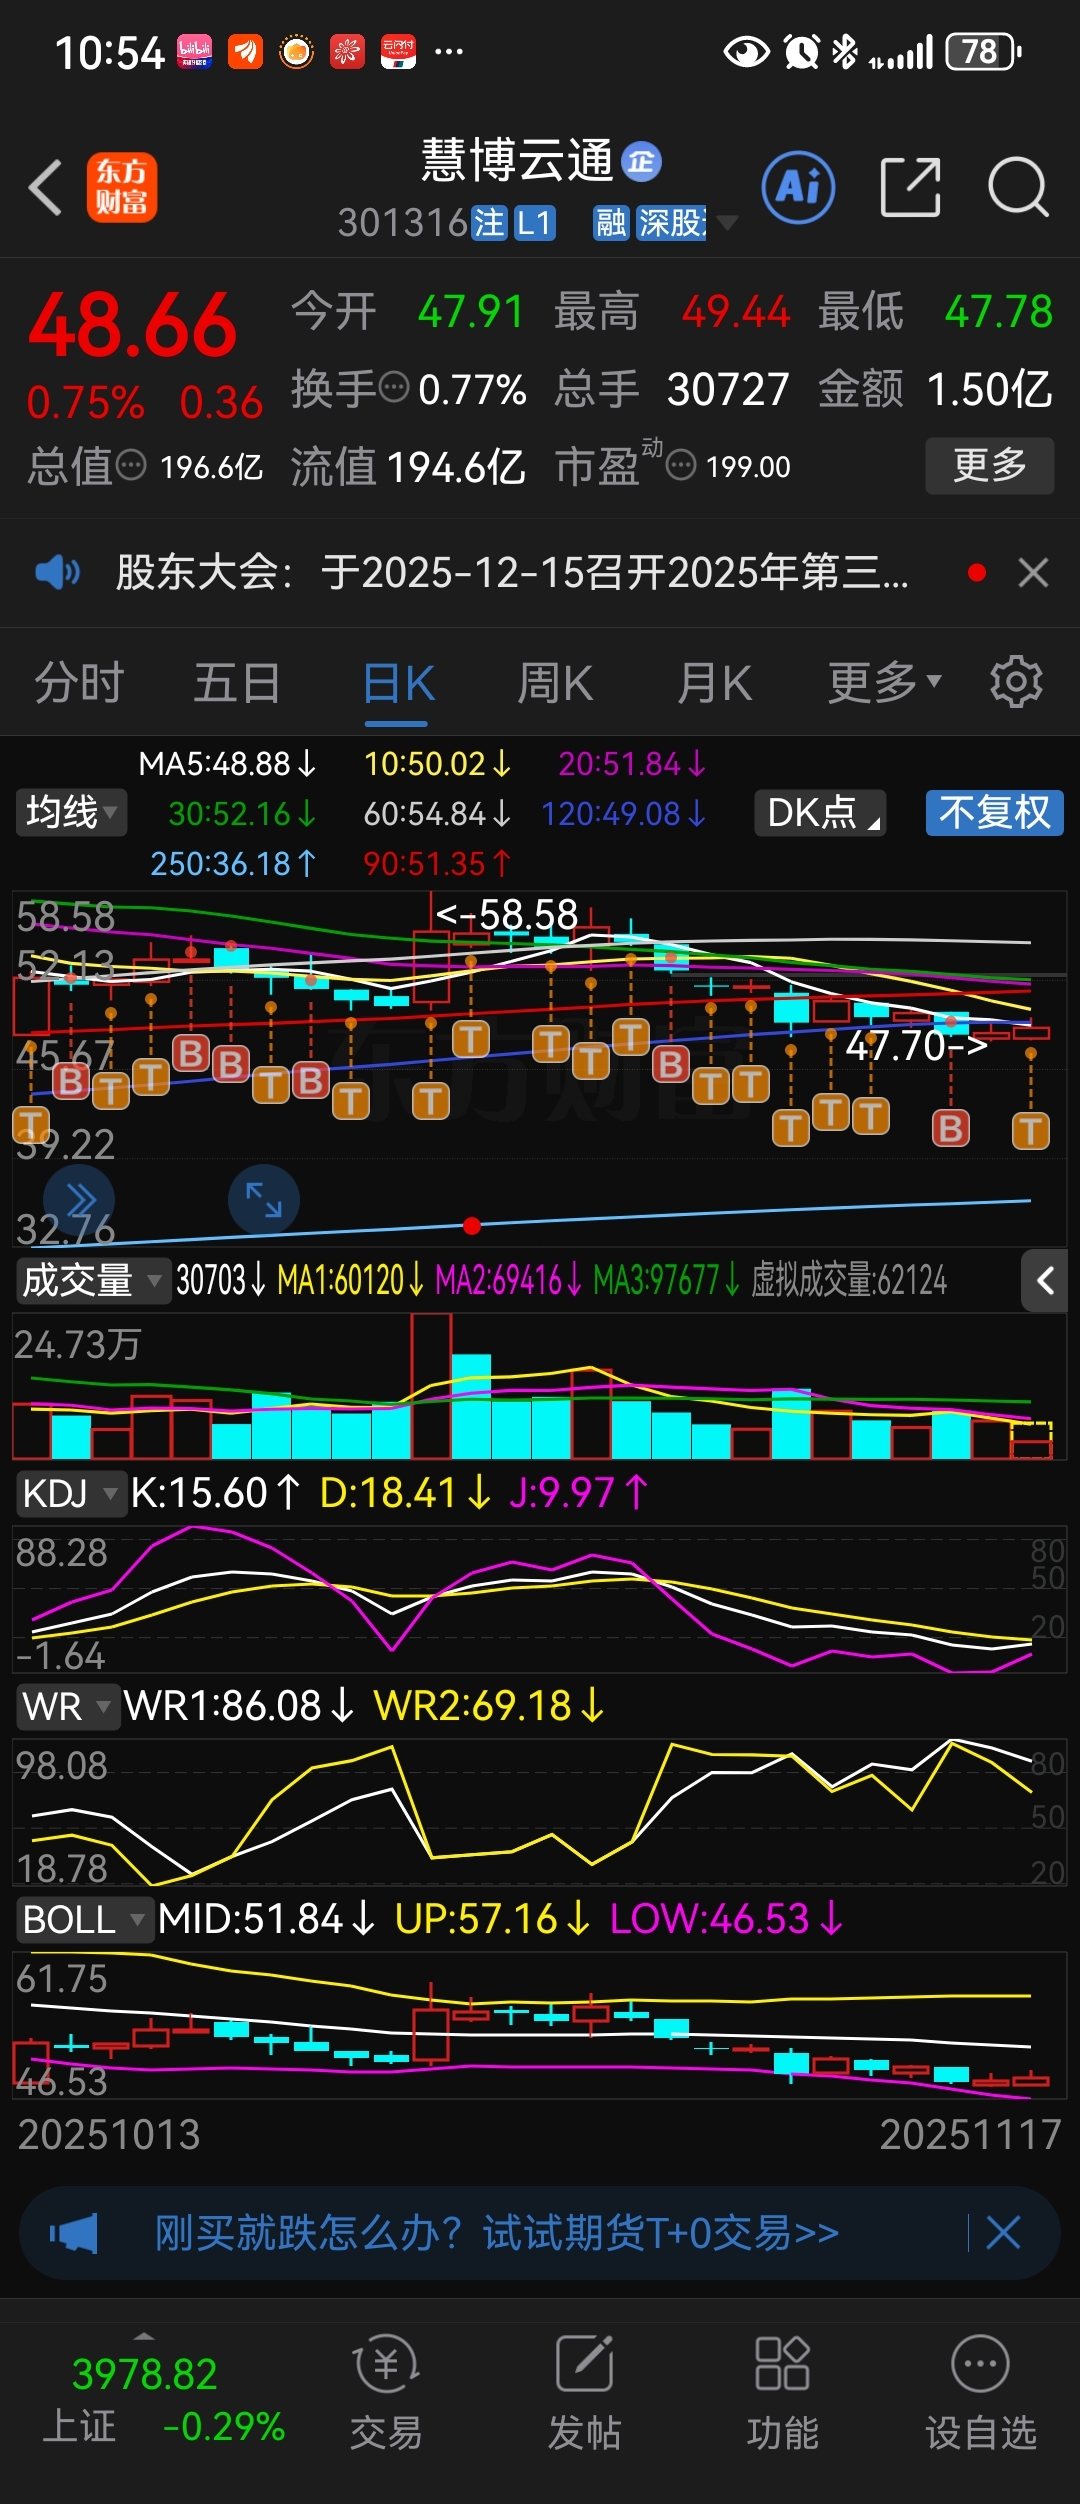
Task: Tap the battery 78 indicator
Action: point(984,52)
